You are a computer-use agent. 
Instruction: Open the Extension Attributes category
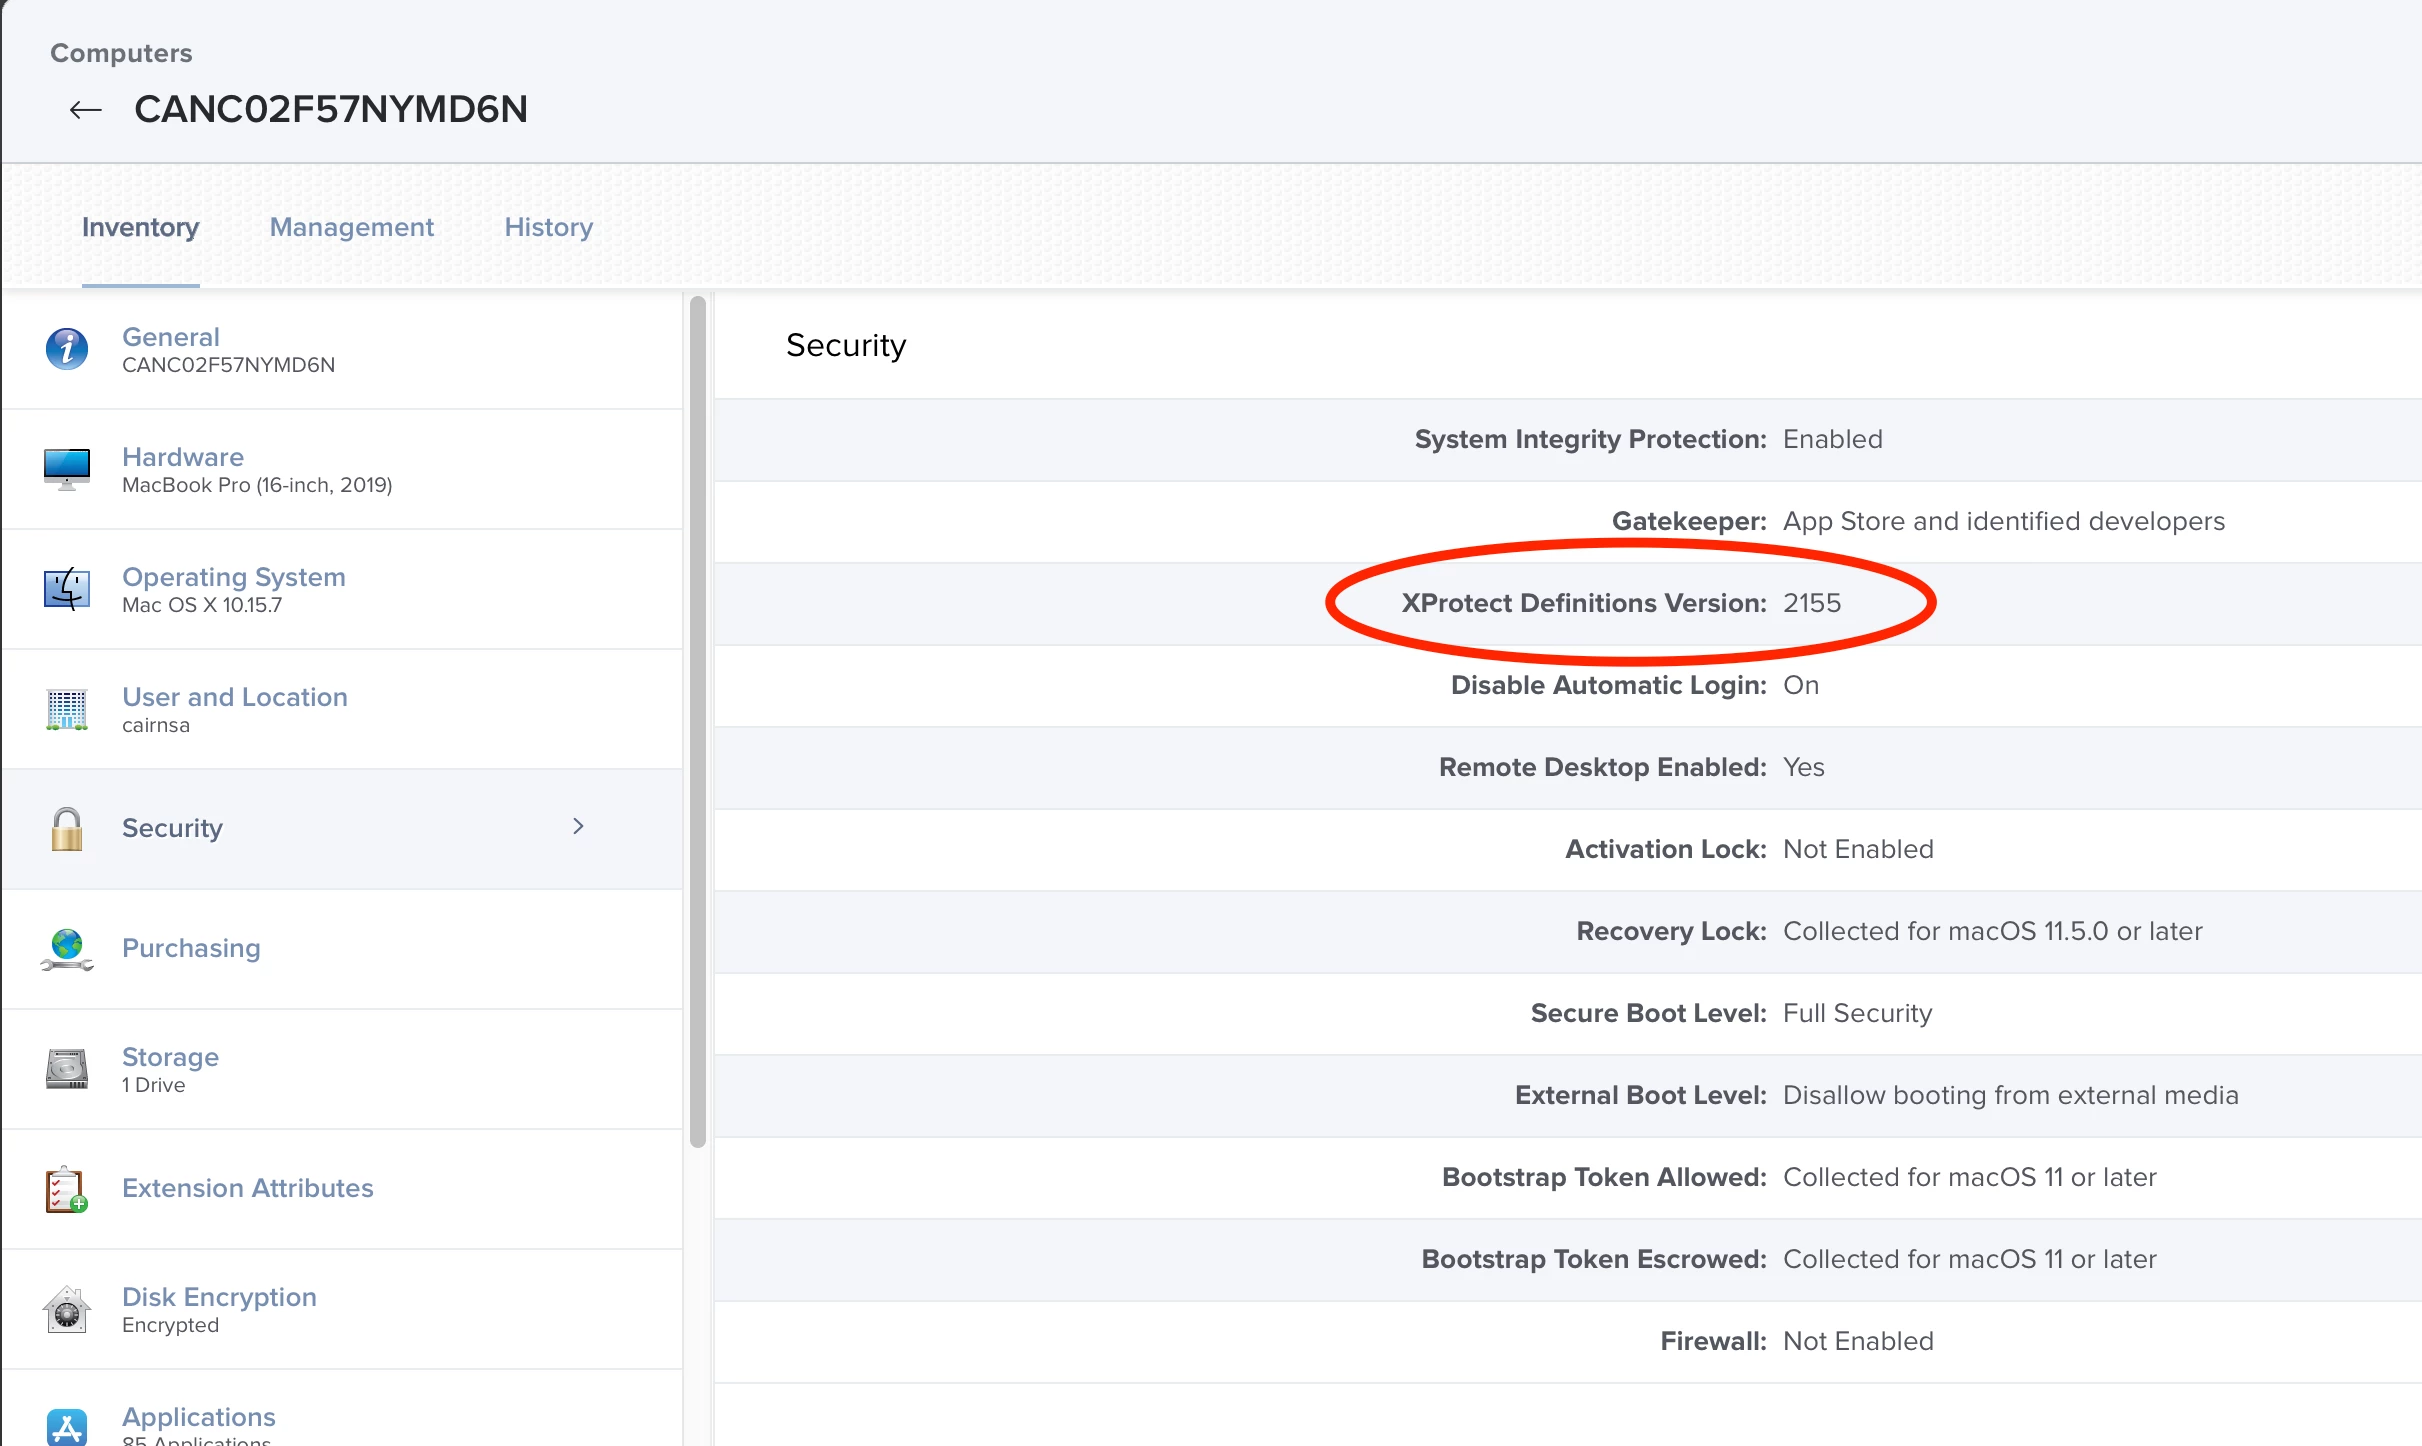click(x=247, y=1188)
